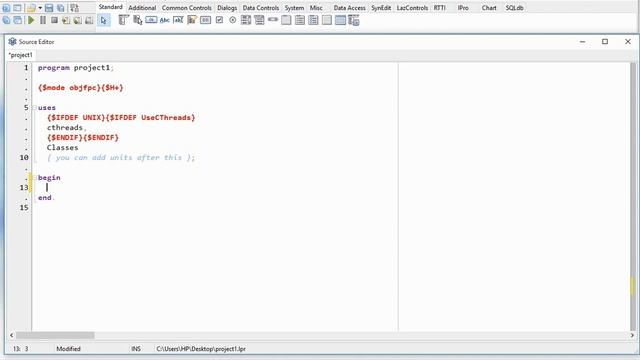Click line number 10 in gutter
Image resolution: width=640 pixels, height=360 pixels.
tap(24, 158)
